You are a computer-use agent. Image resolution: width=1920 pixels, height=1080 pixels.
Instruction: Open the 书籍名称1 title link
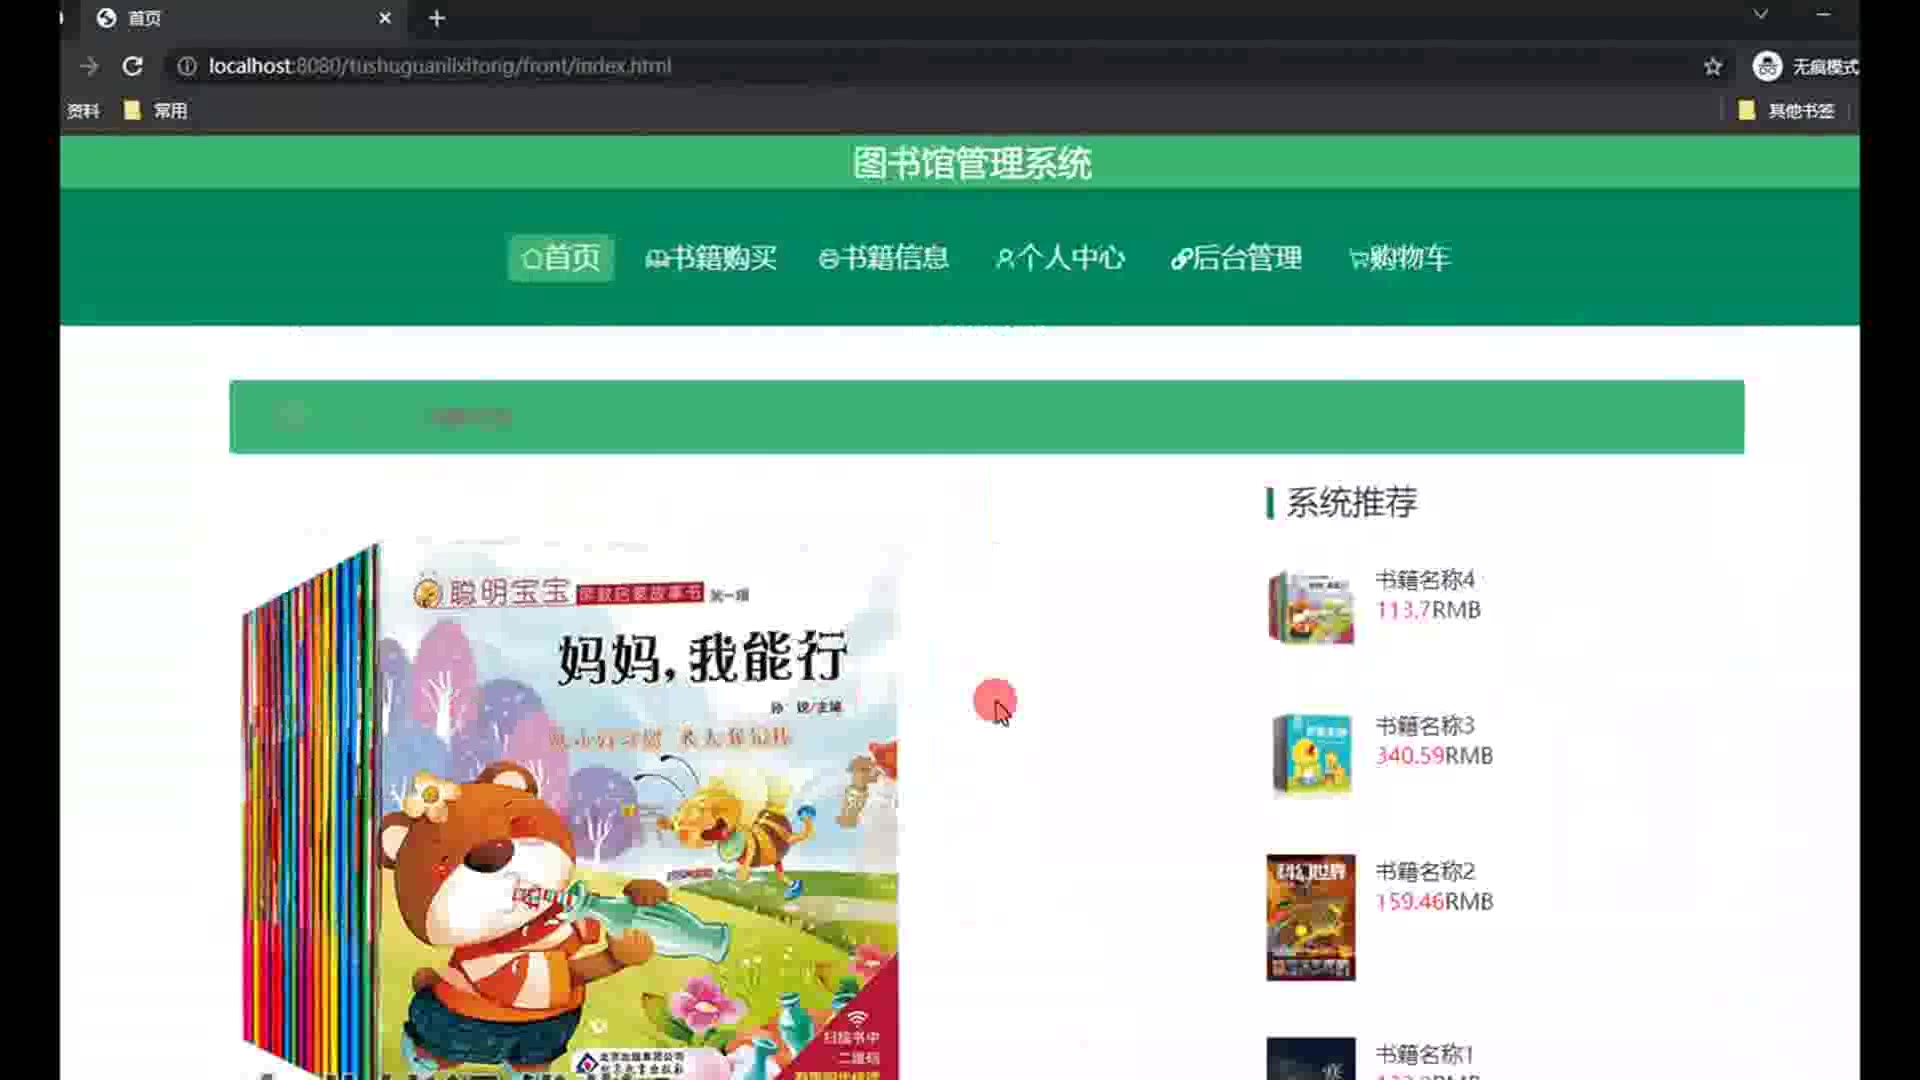(1424, 1054)
